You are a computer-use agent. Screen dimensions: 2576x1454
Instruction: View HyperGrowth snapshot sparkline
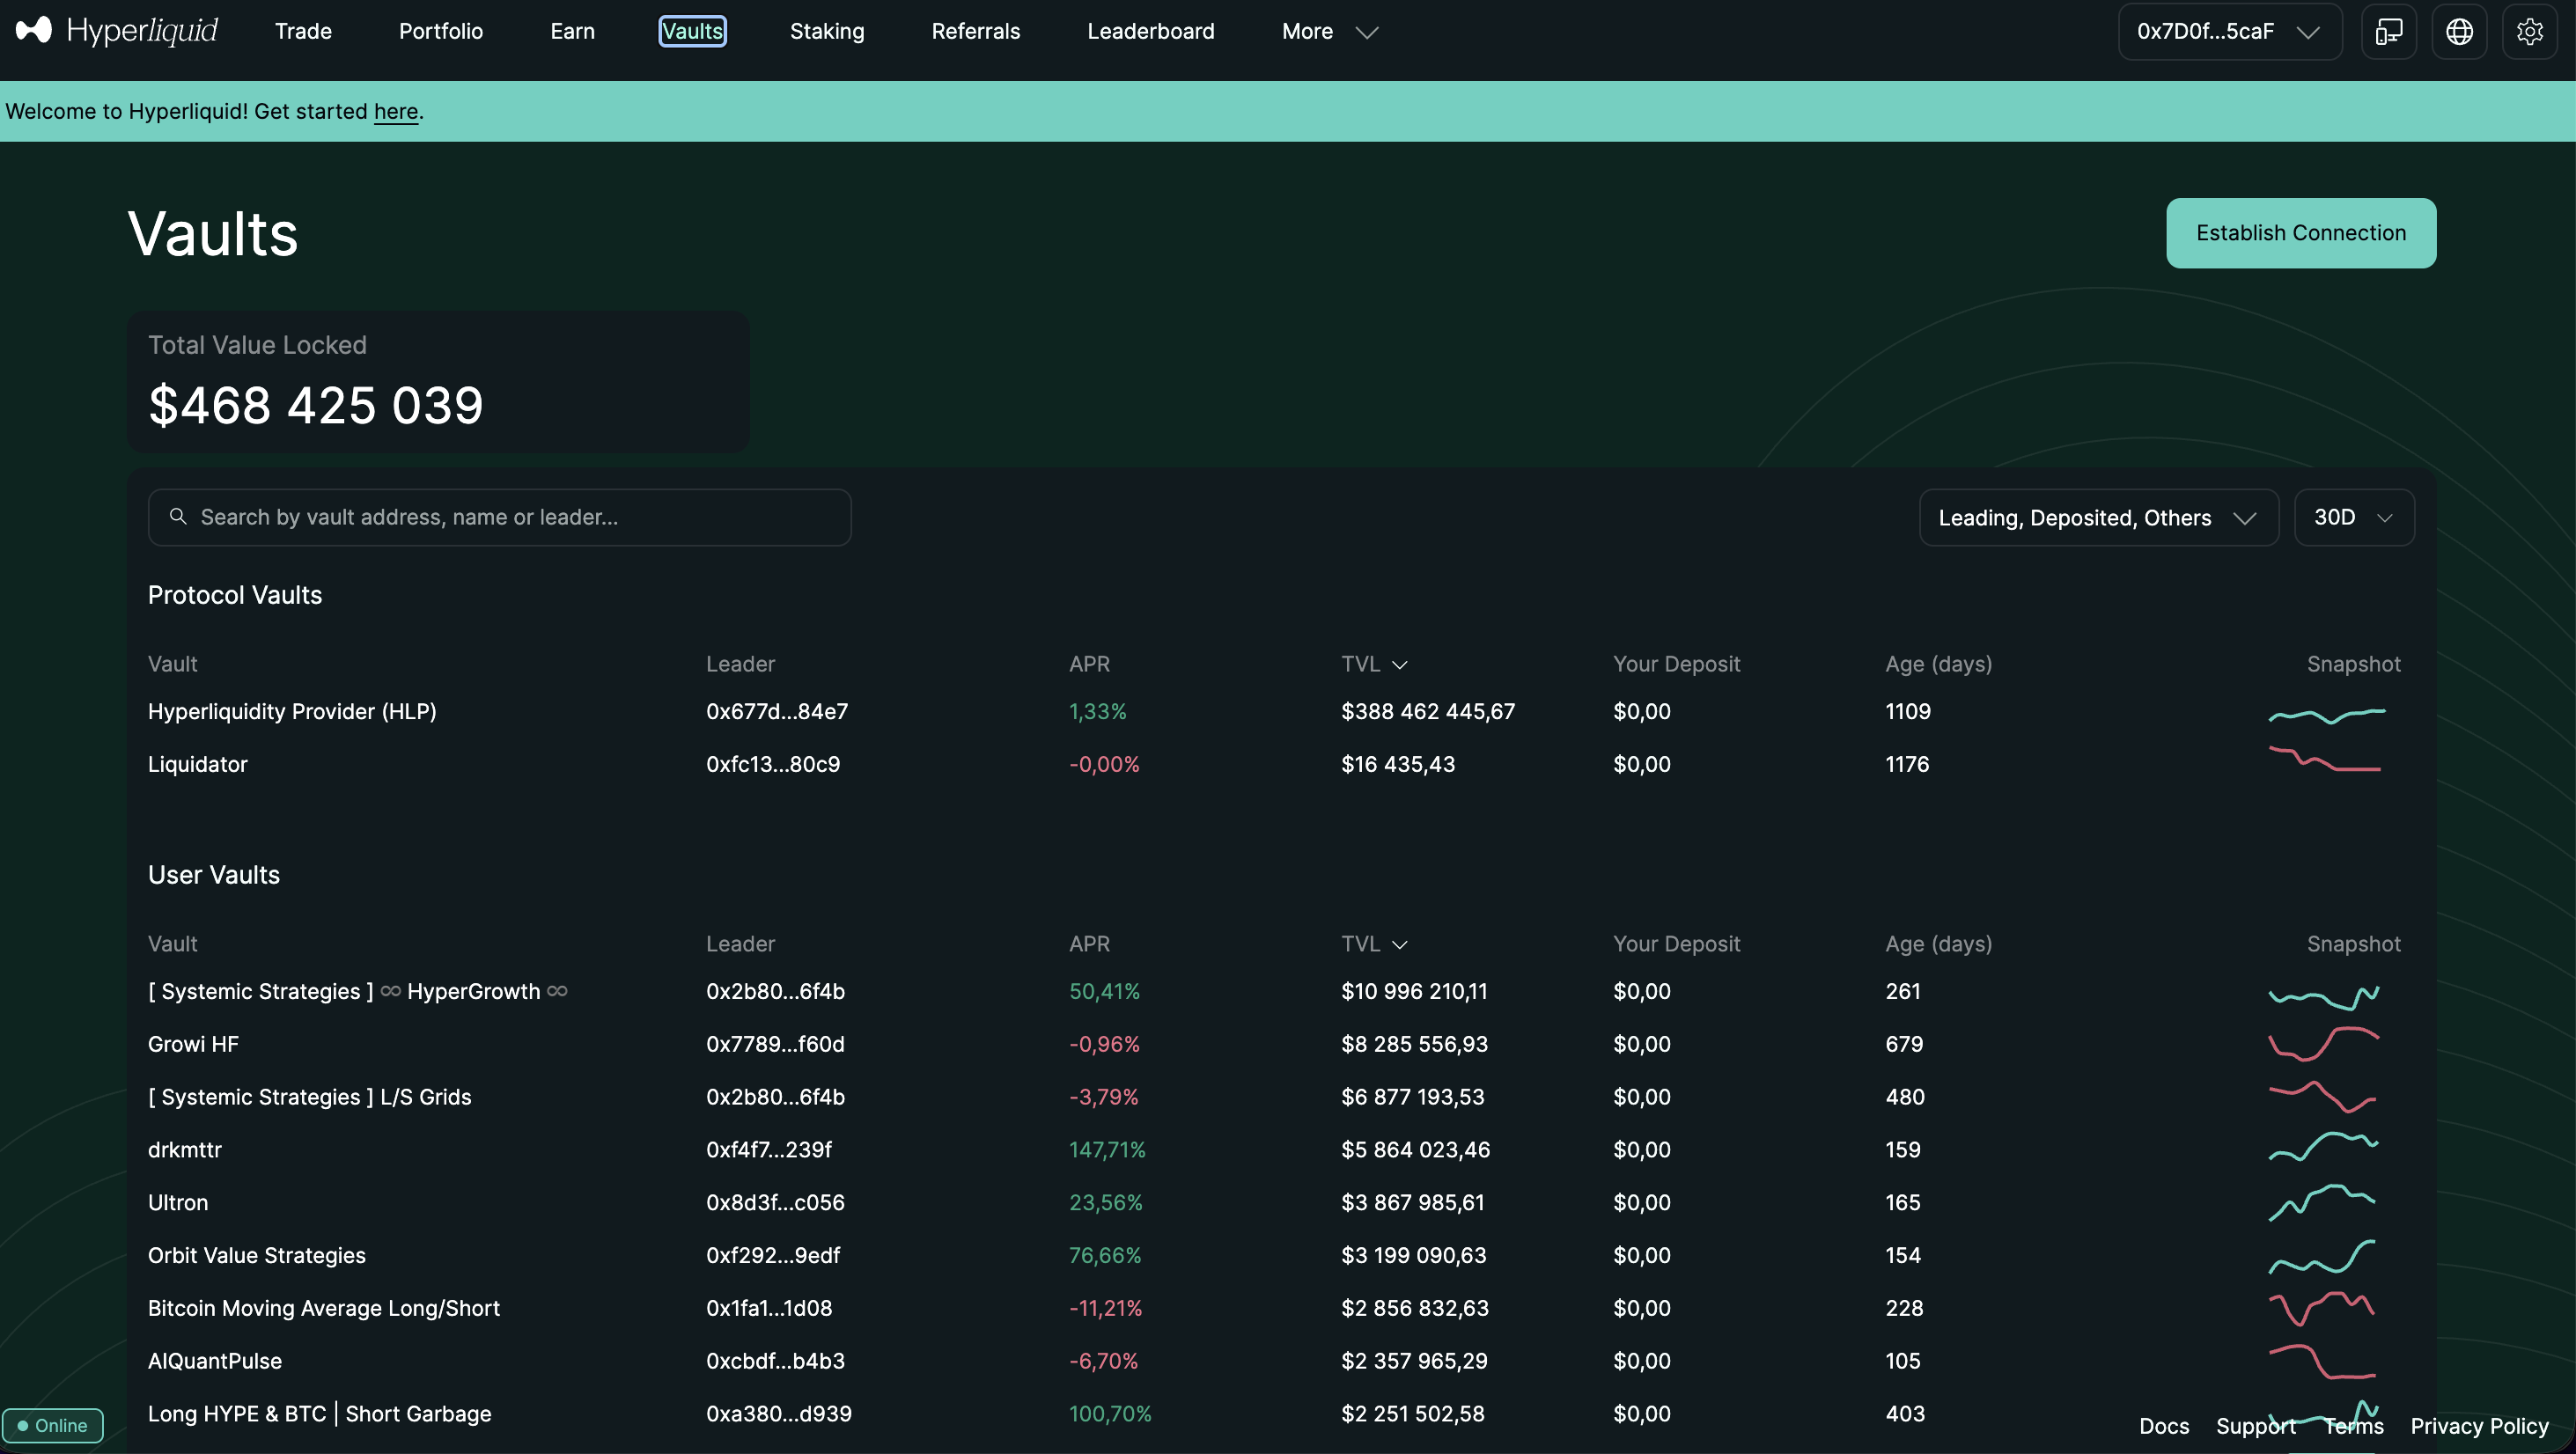pos(2323,997)
